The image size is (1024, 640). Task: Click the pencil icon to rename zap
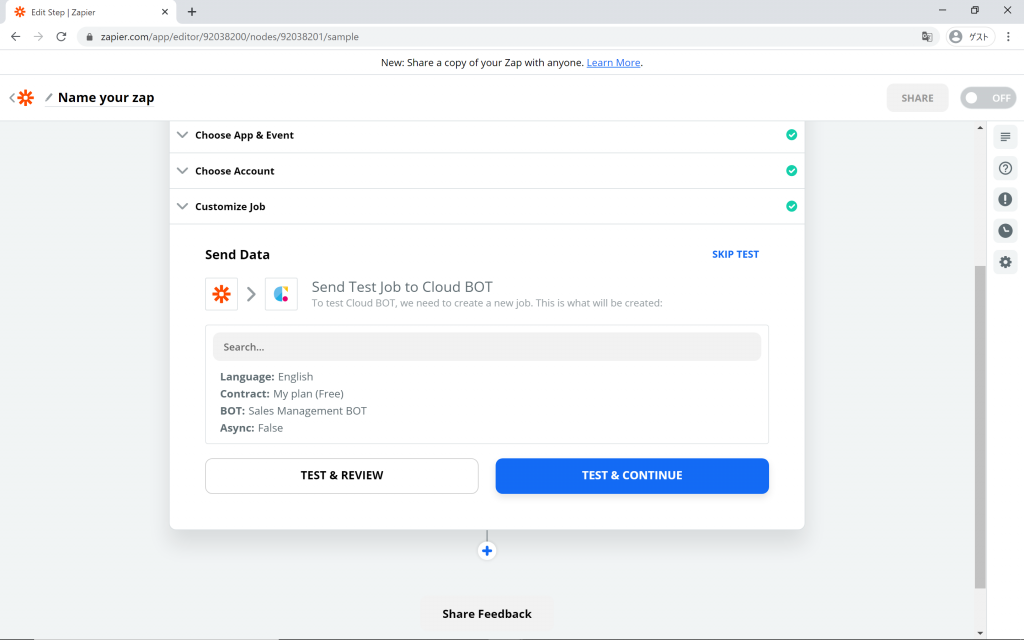point(48,98)
